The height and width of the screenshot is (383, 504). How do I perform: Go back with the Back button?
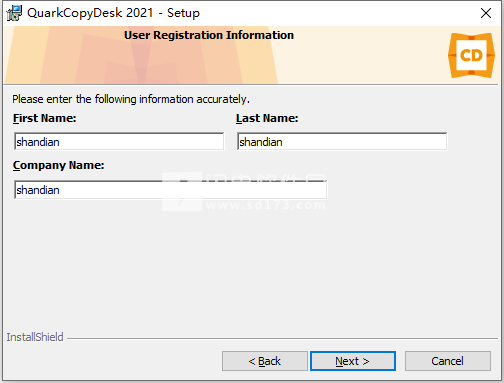click(265, 361)
